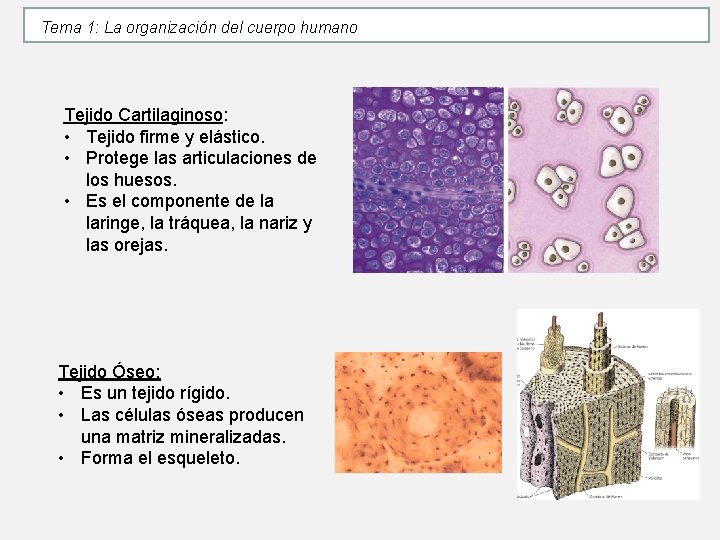Viewport: 720px width, 540px height.
Task: Select the heading 'Tejido Óseo:'
Action: (109, 371)
